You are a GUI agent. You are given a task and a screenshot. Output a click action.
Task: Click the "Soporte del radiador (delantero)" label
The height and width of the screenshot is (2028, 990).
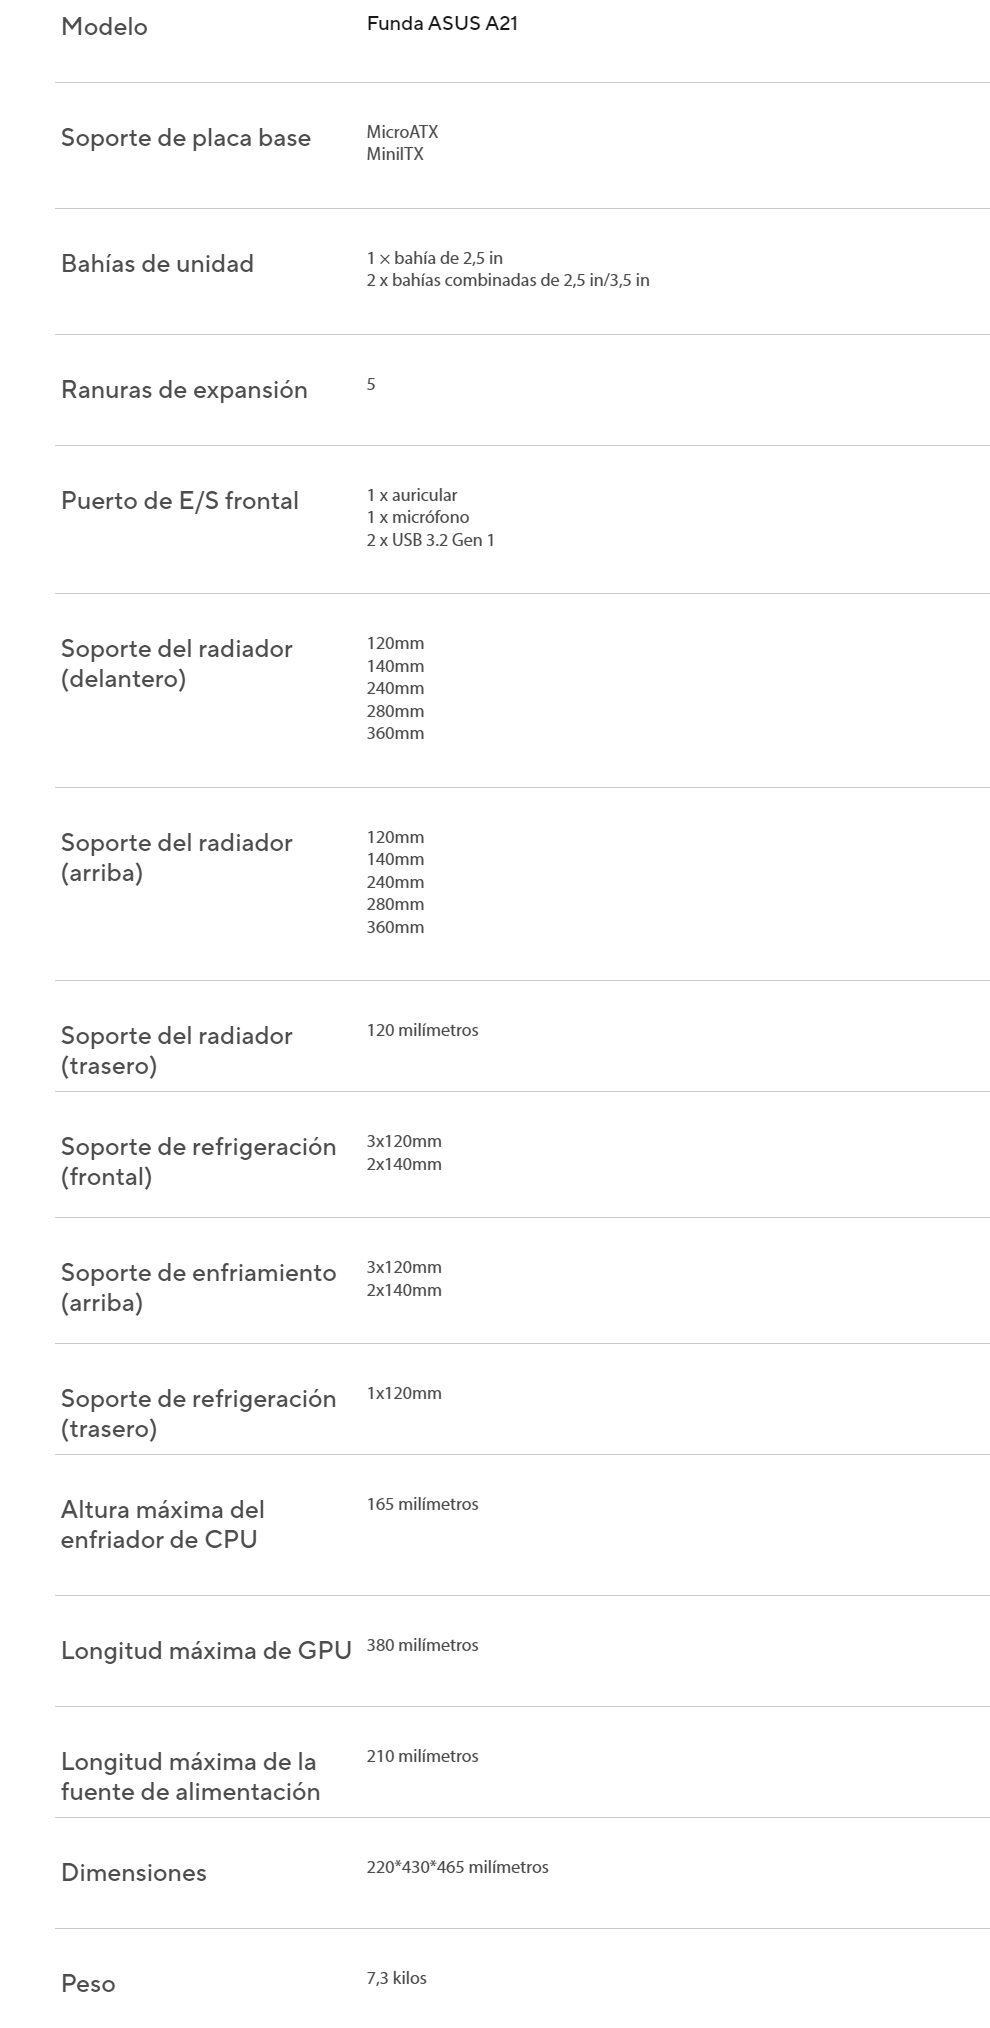click(x=176, y=664)
